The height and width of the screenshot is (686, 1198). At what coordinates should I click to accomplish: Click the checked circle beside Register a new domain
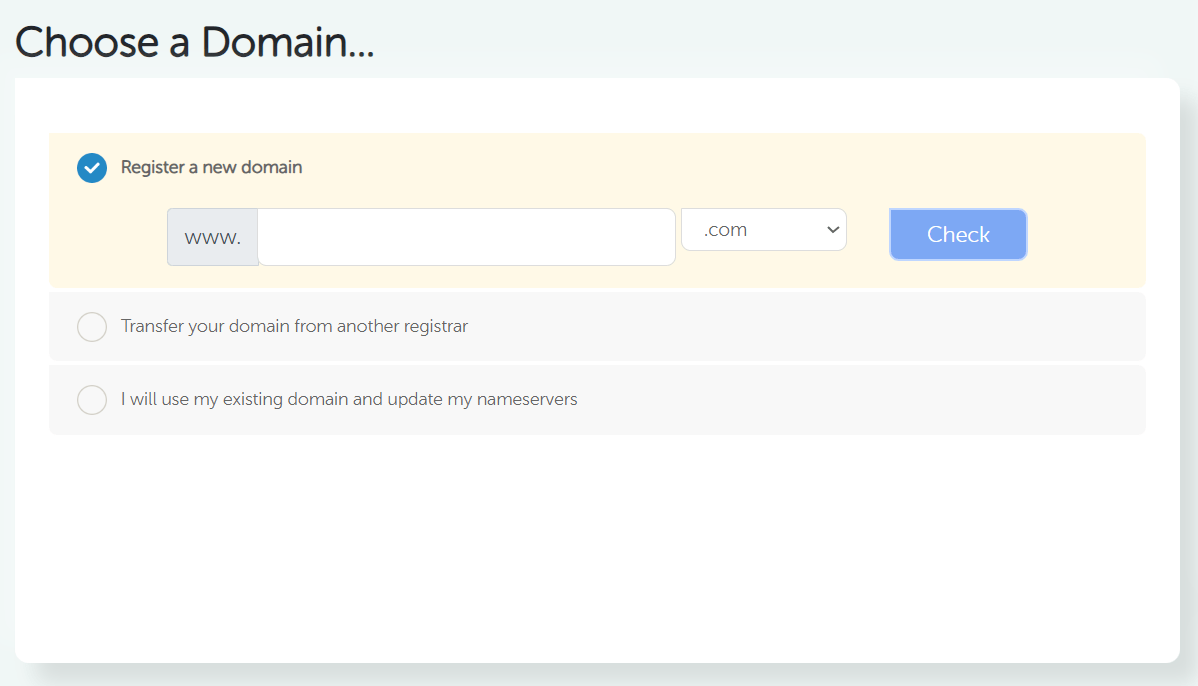tap(91, 167)
